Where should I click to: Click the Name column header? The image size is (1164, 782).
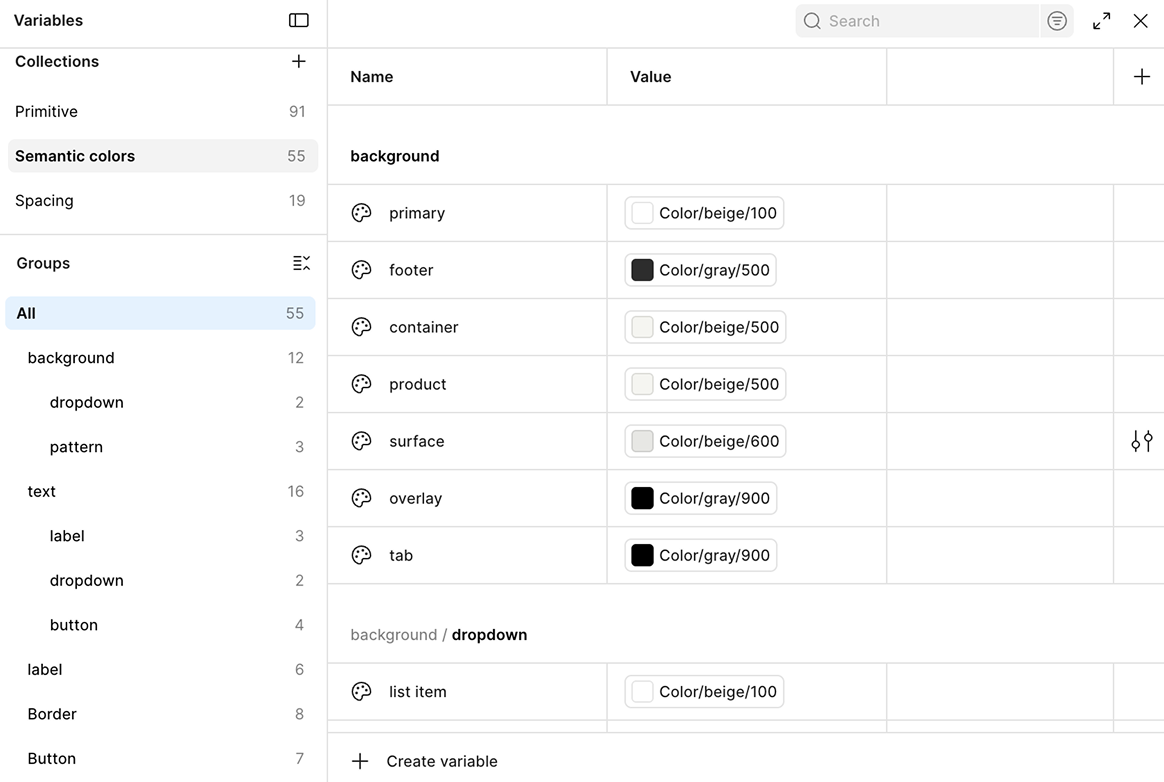coord(372,76)
